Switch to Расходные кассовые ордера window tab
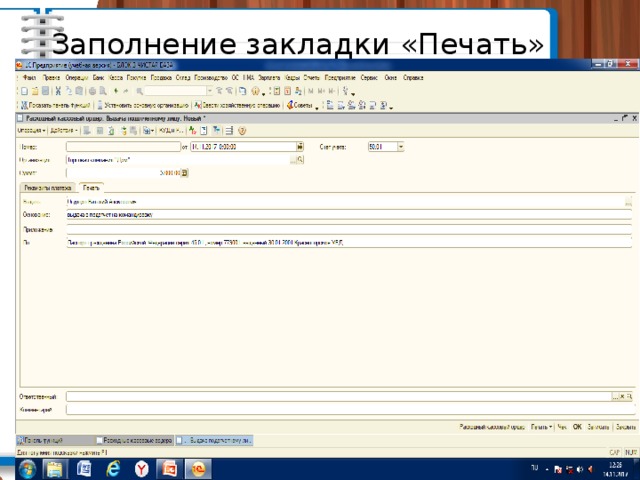Screen dimensions: 640x480 click(x=134, y=440)
